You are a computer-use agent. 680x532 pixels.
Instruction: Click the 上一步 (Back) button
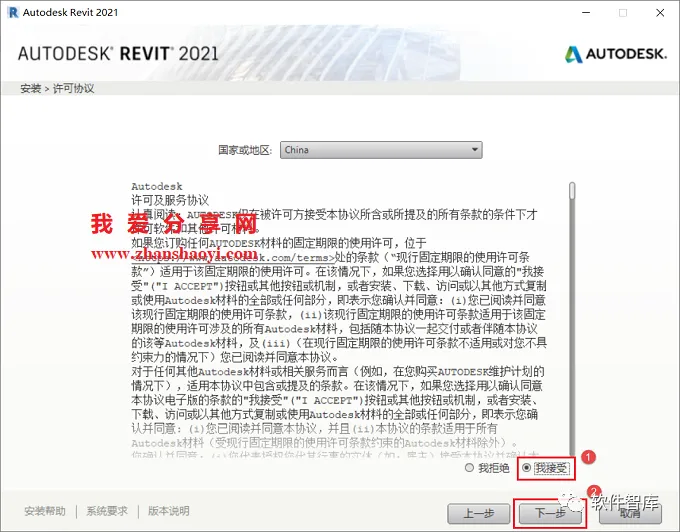[479, 513]
